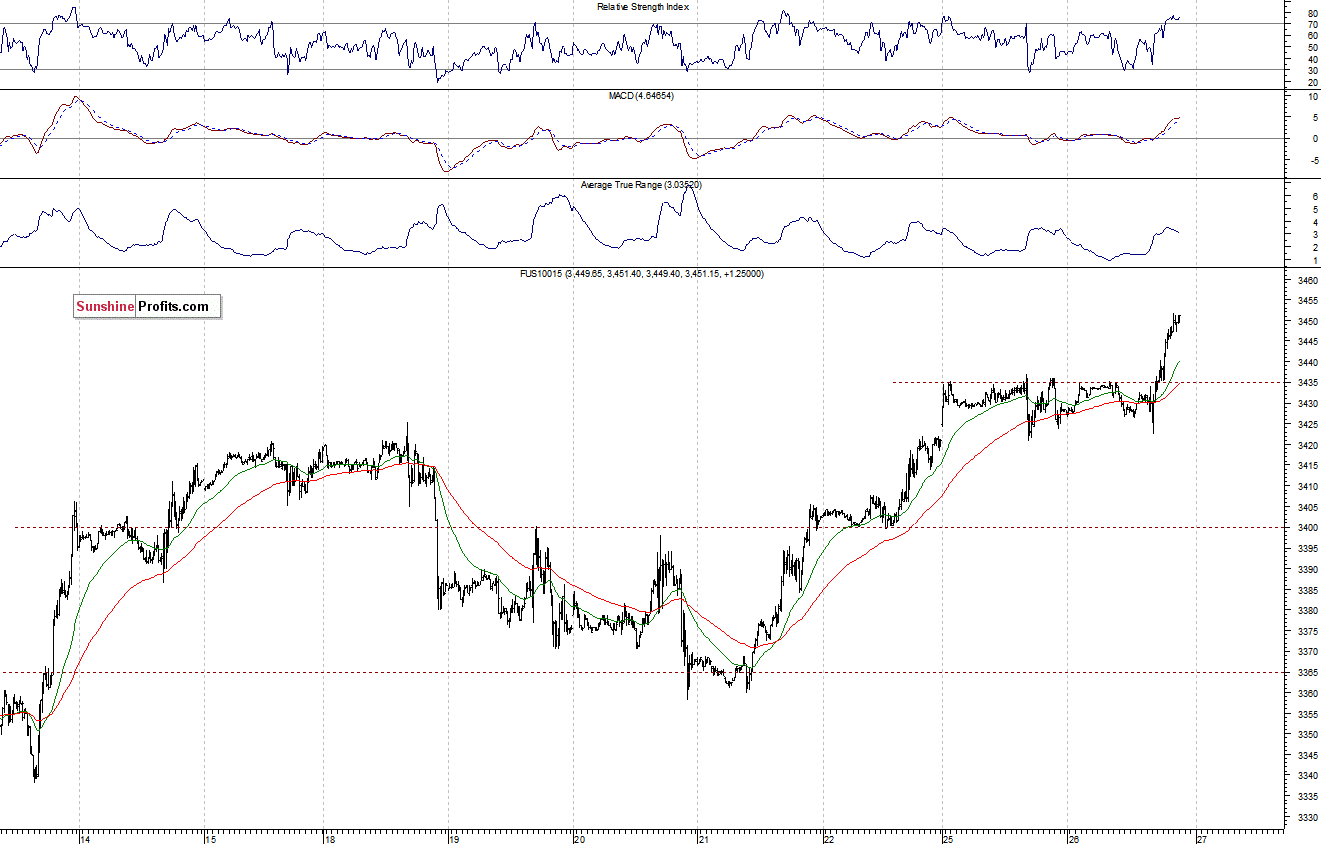This screenshot has height=844, width=1321.
Task: Click the 6 value on the Average True Range axis
Action: (x=1314, y=198)
